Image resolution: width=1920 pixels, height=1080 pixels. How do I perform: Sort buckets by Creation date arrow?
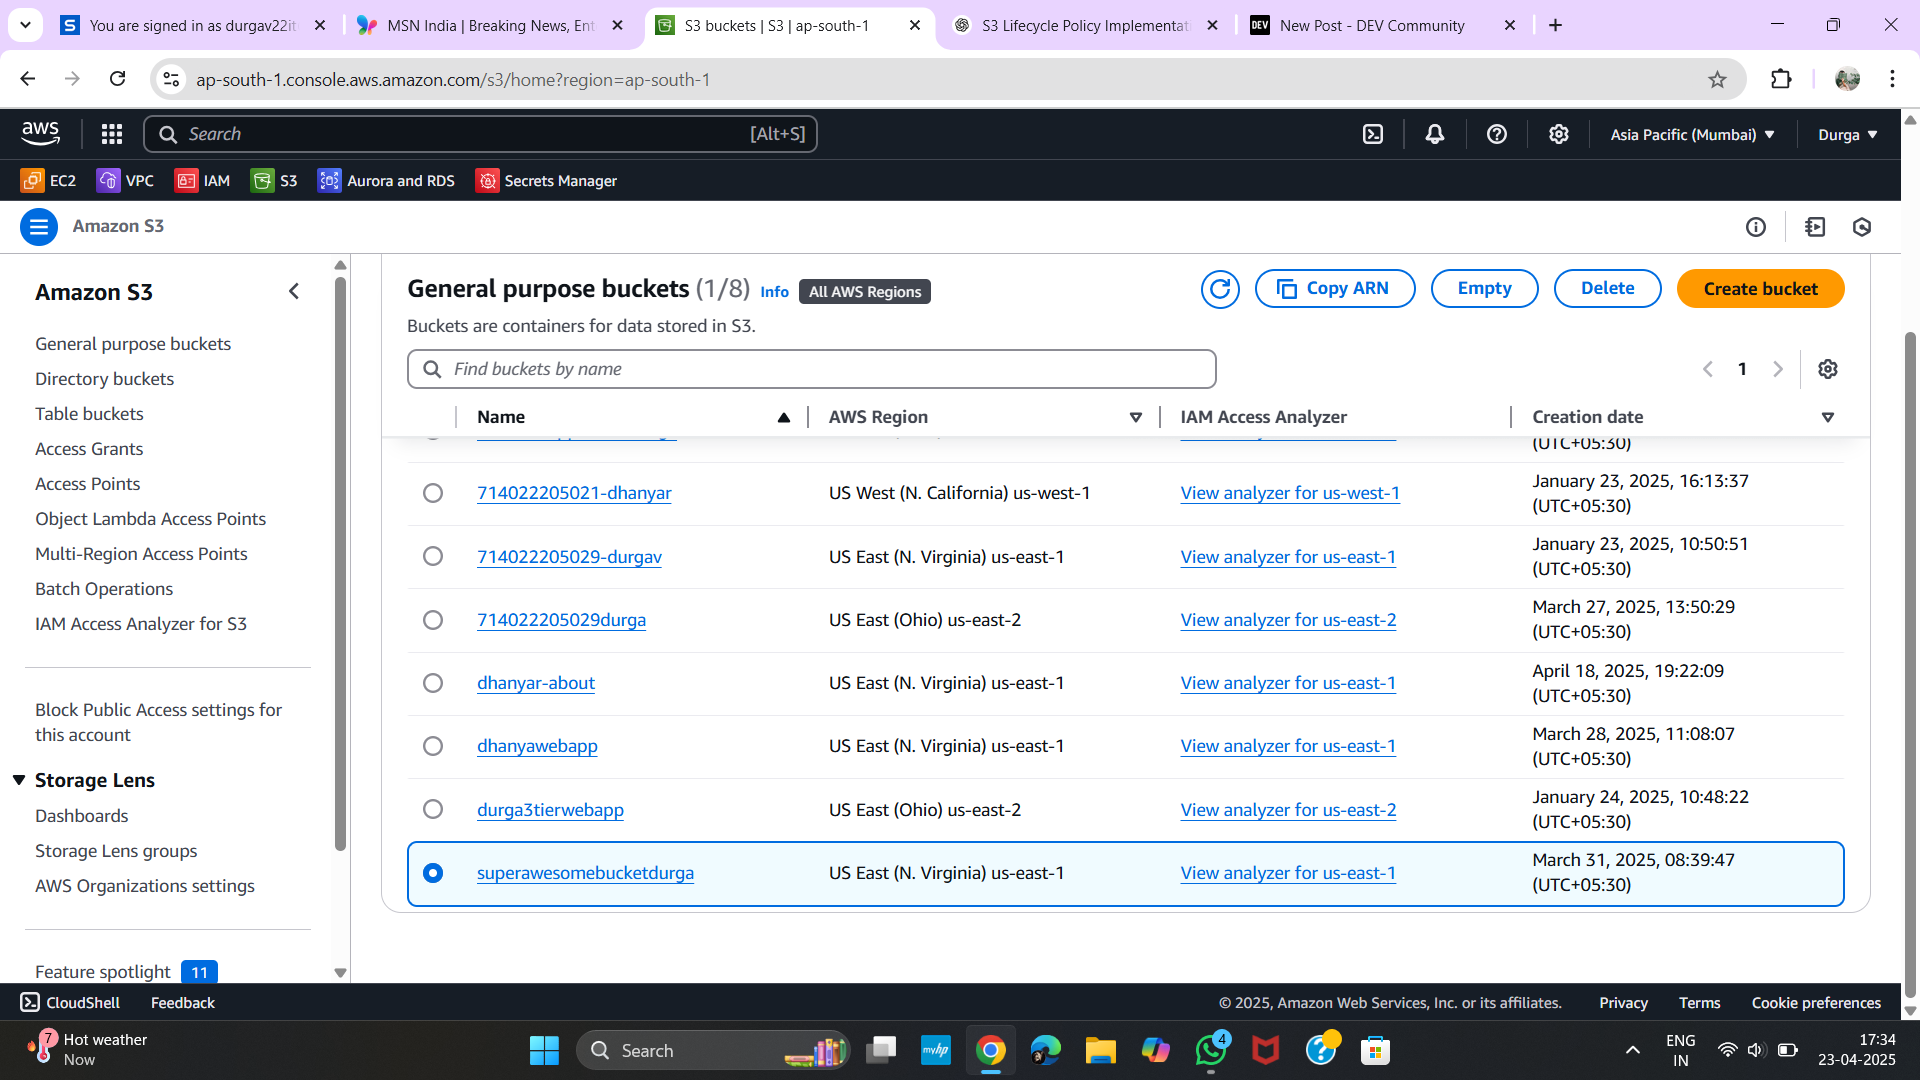[x=1828, y=417]
